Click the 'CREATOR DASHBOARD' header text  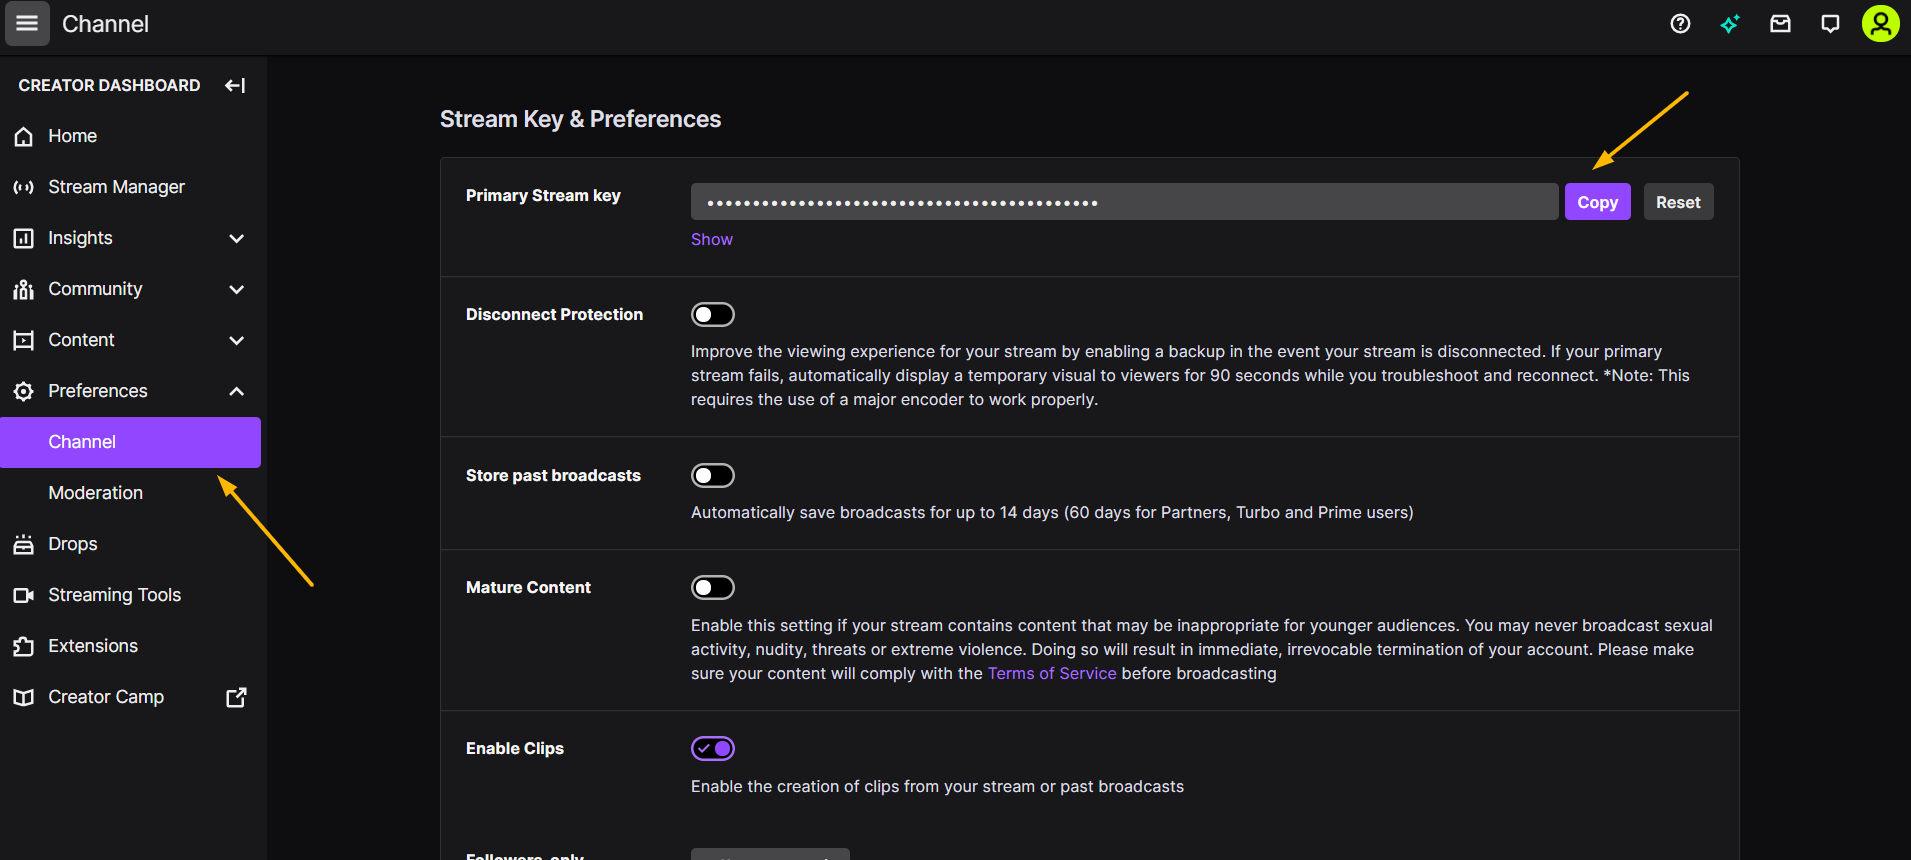pos(109,85)
